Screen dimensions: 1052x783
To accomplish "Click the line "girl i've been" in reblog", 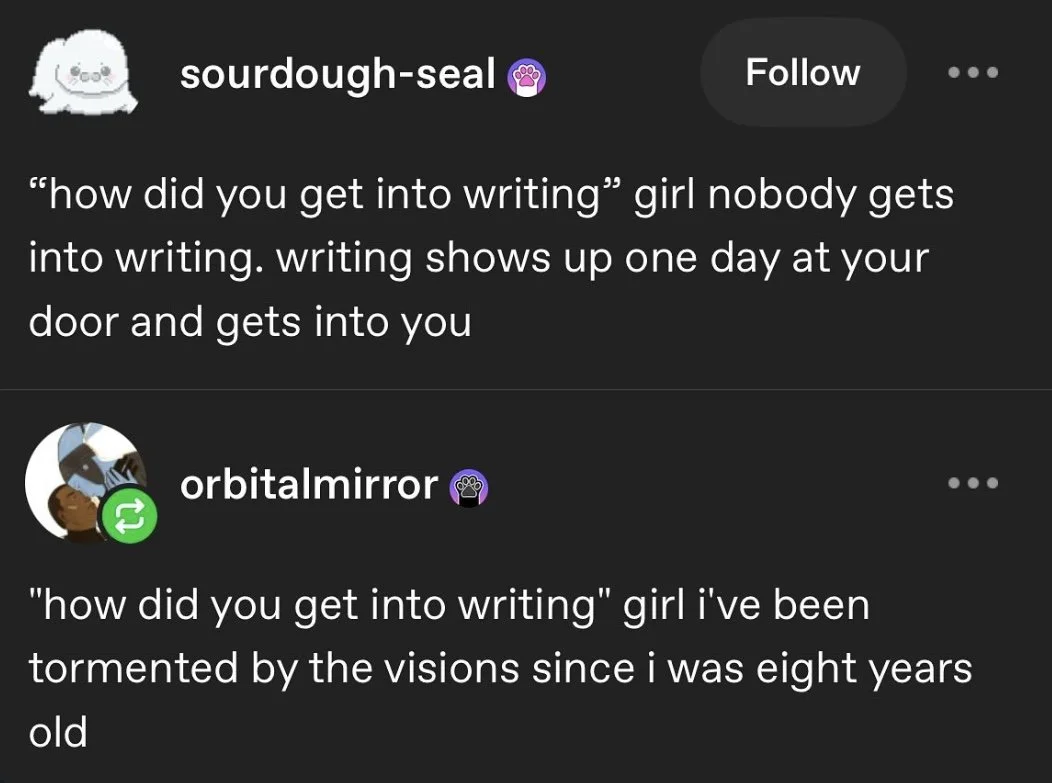I will tap(746, 605).
